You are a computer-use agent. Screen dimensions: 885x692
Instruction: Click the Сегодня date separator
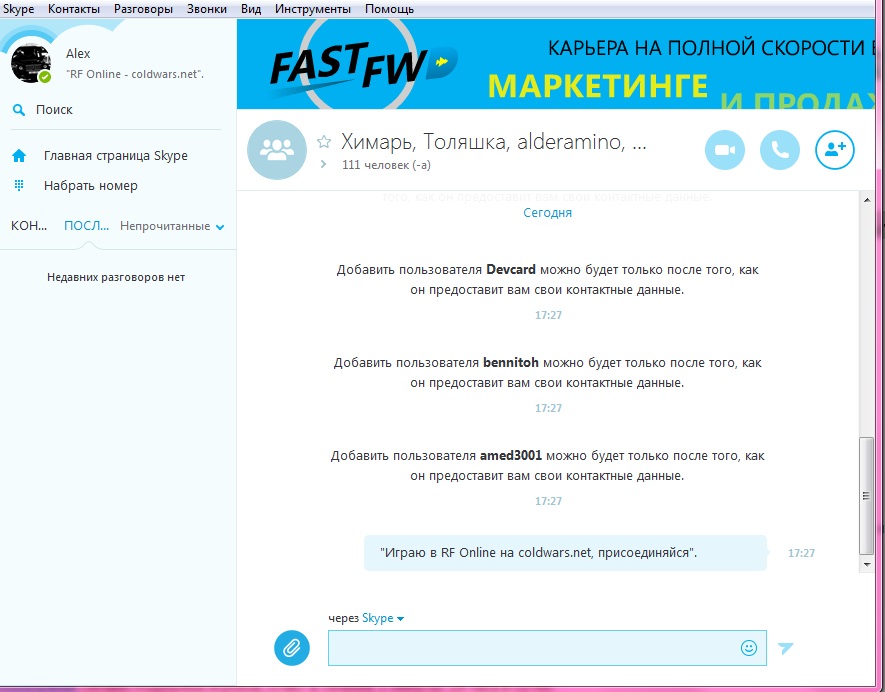(x=547, y=213)
